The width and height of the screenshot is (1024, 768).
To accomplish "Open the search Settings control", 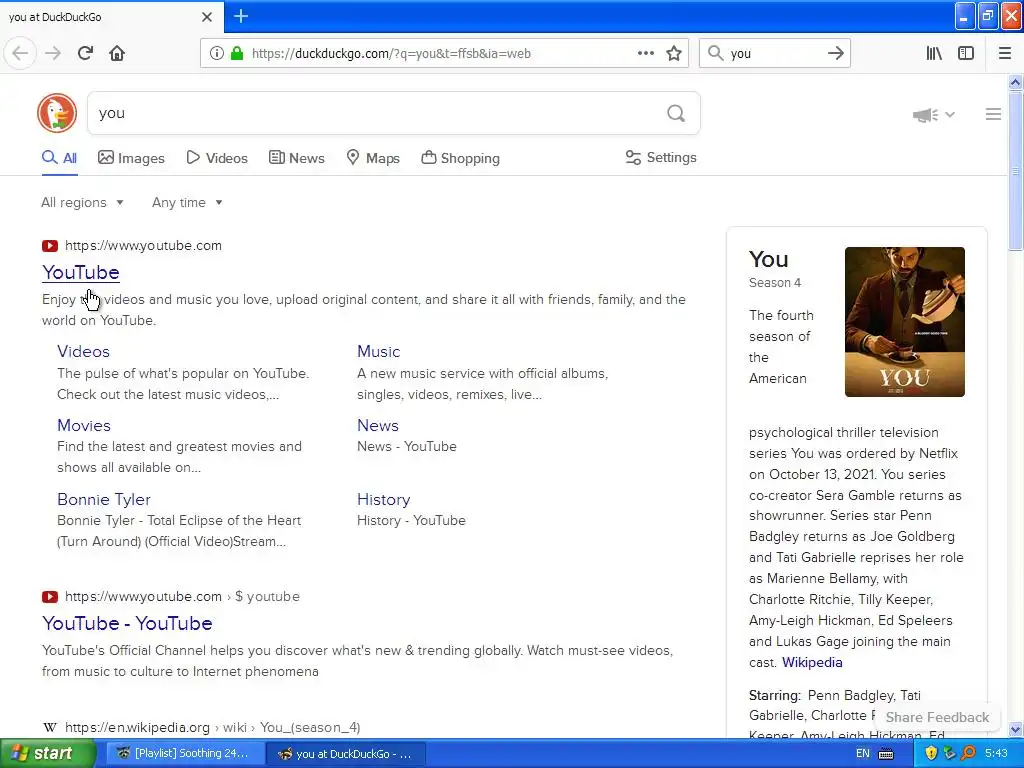I will [x=661, y=157].
